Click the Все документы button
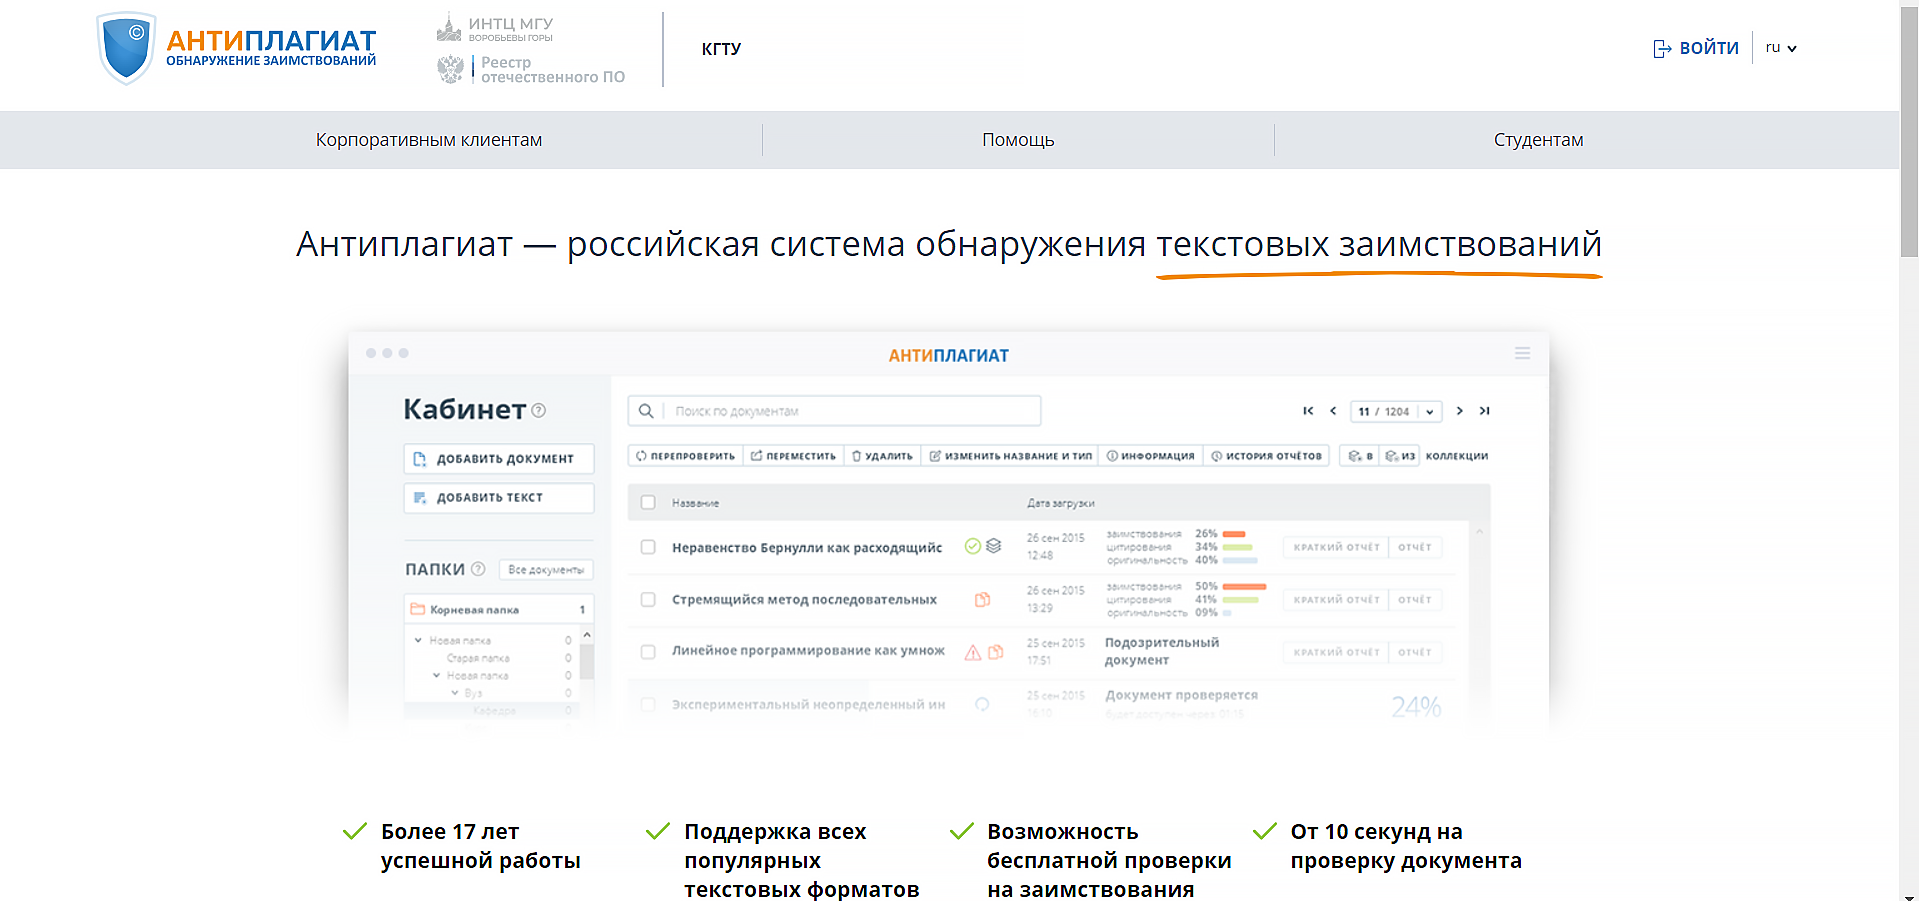The image size is (1919, 901). pyautogui.click(x=546, y=570)
